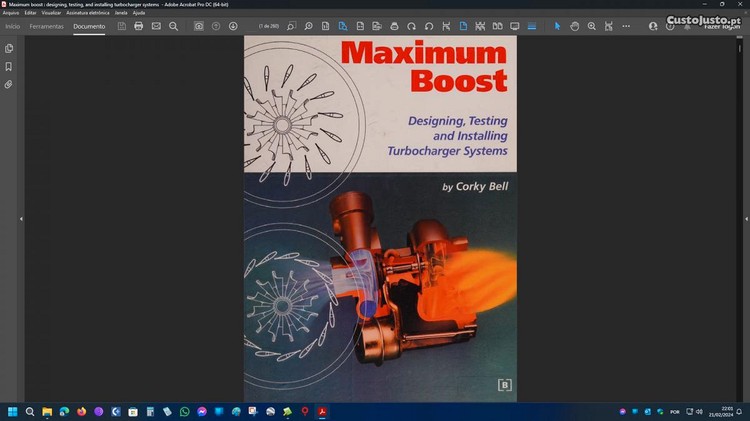This screenshot has width=750, height=421.
Task: Open page thumbnails panel in sidebar
Action: 9,48
